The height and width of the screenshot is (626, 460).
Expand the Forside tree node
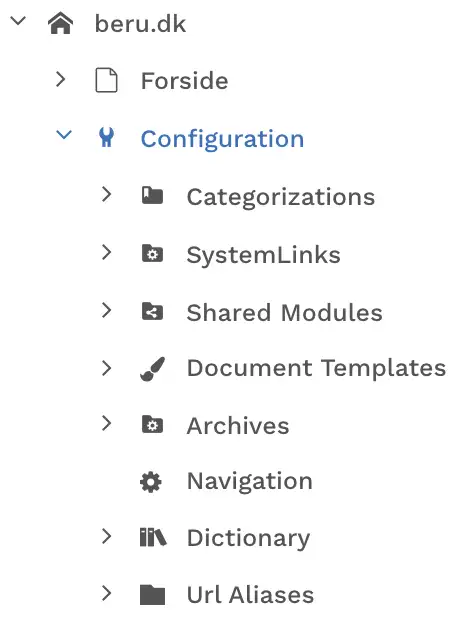(61, 79)
